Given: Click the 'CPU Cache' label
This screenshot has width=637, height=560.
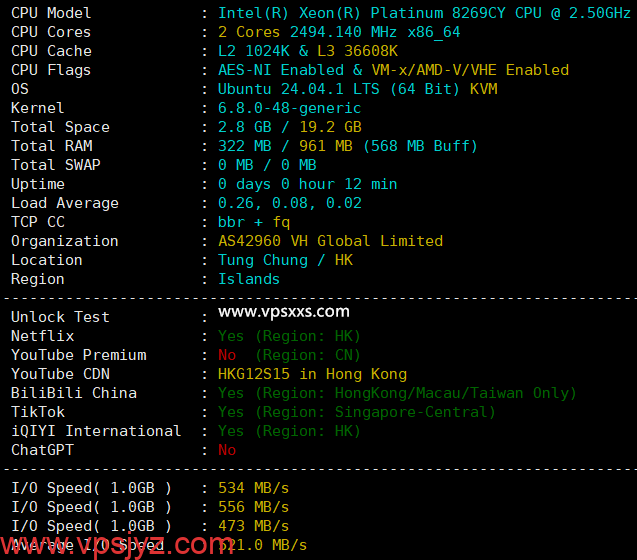Looking at the screenshot, I should pos(51,51).
